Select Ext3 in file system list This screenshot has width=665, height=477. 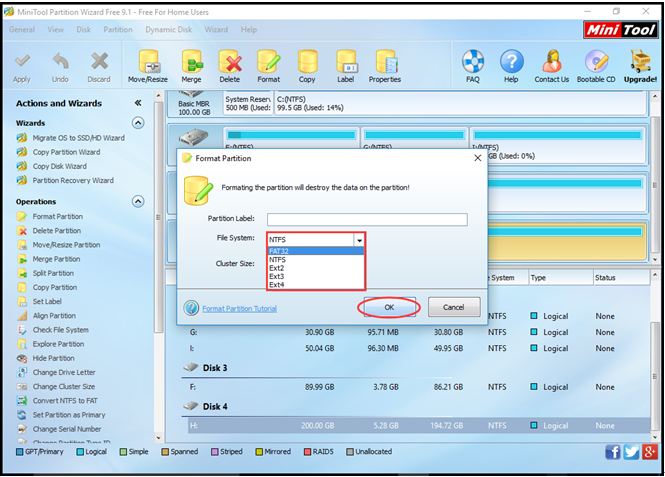pyautogui.click(x=316, y=276)
